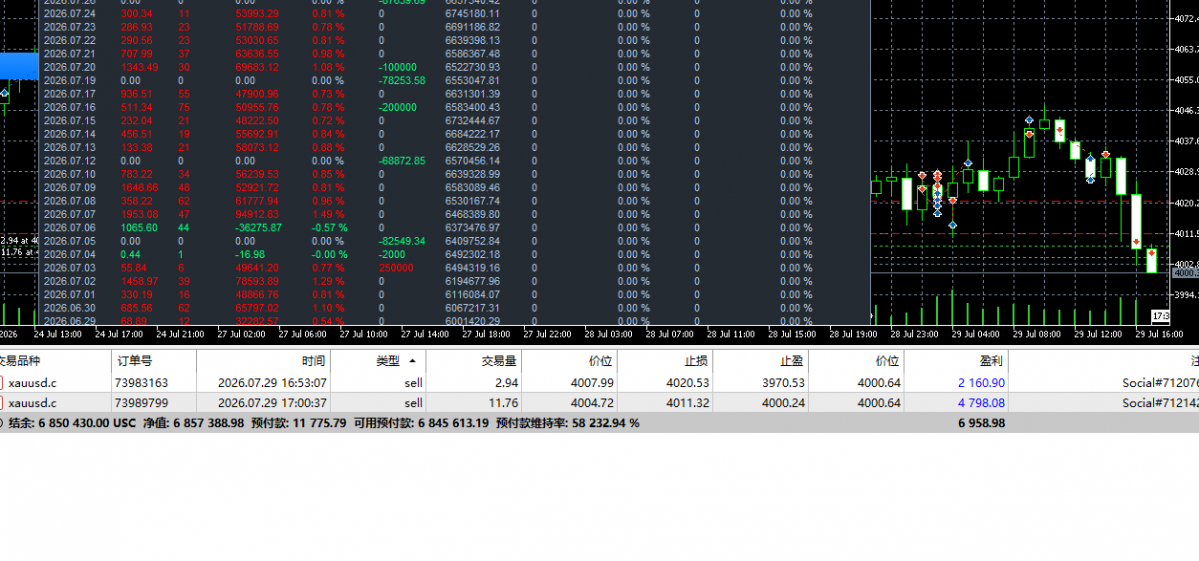The image size is (1199, 561).
Task: Click the open price 4004.72
Action: tap(593, 403)
